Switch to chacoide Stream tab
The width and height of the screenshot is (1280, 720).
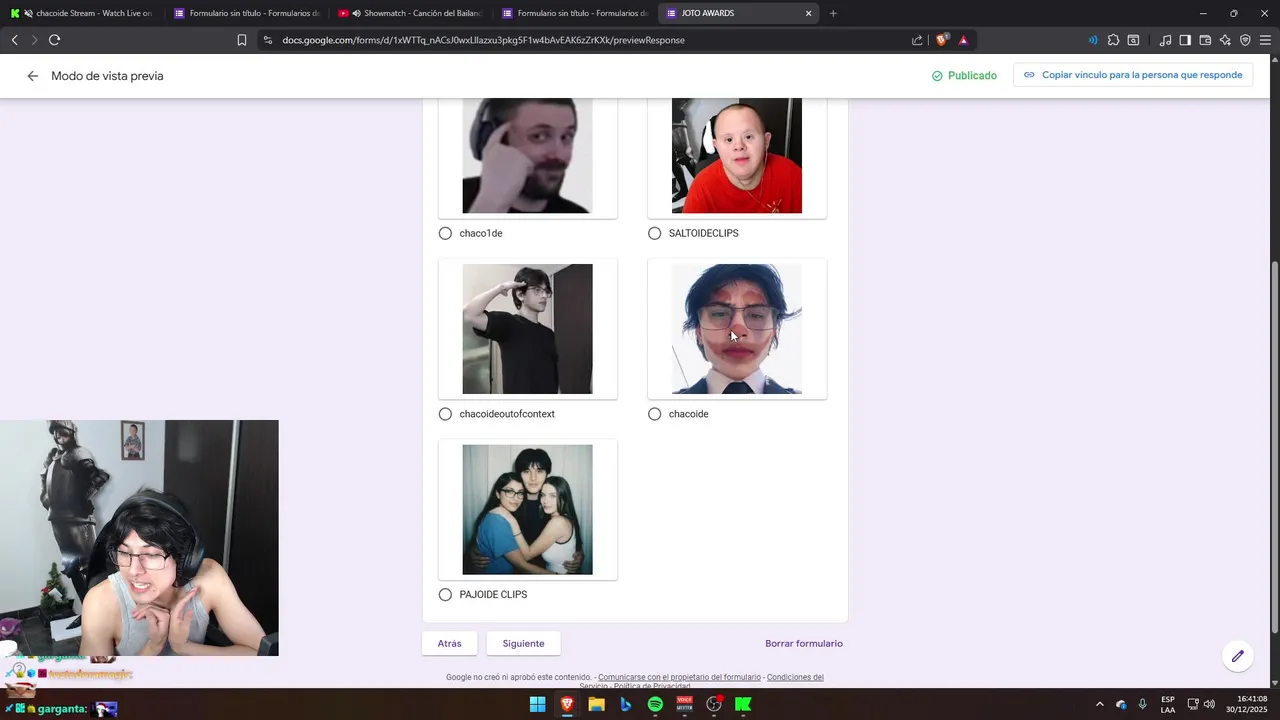[83, 13]
